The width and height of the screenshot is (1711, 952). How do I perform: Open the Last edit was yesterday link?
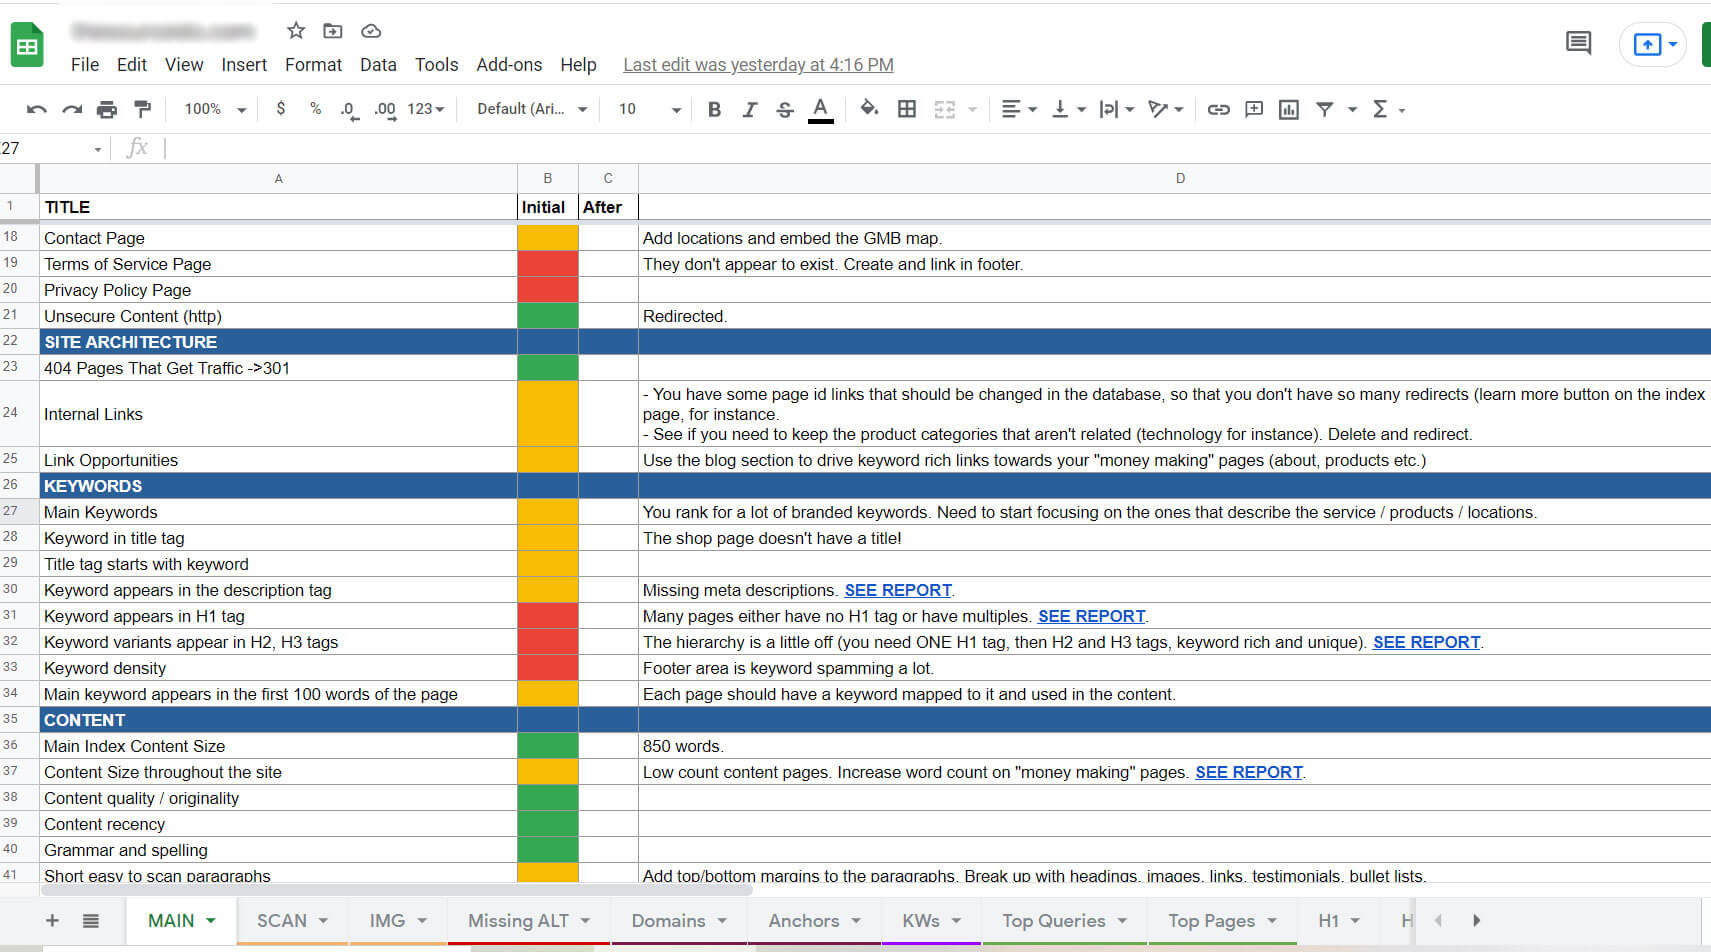point(758,65)
